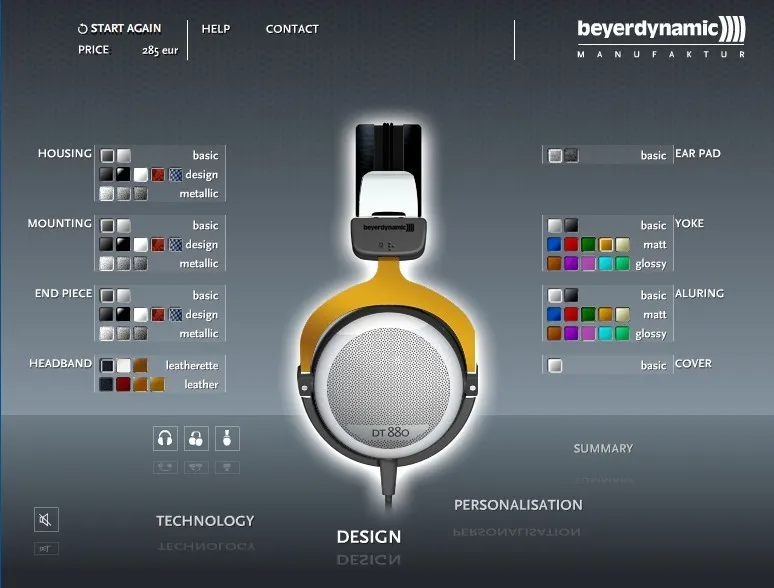Choose matte black design Mounting swatch
774x588 pixels.
pyautogui.click(x=106, y=245)
